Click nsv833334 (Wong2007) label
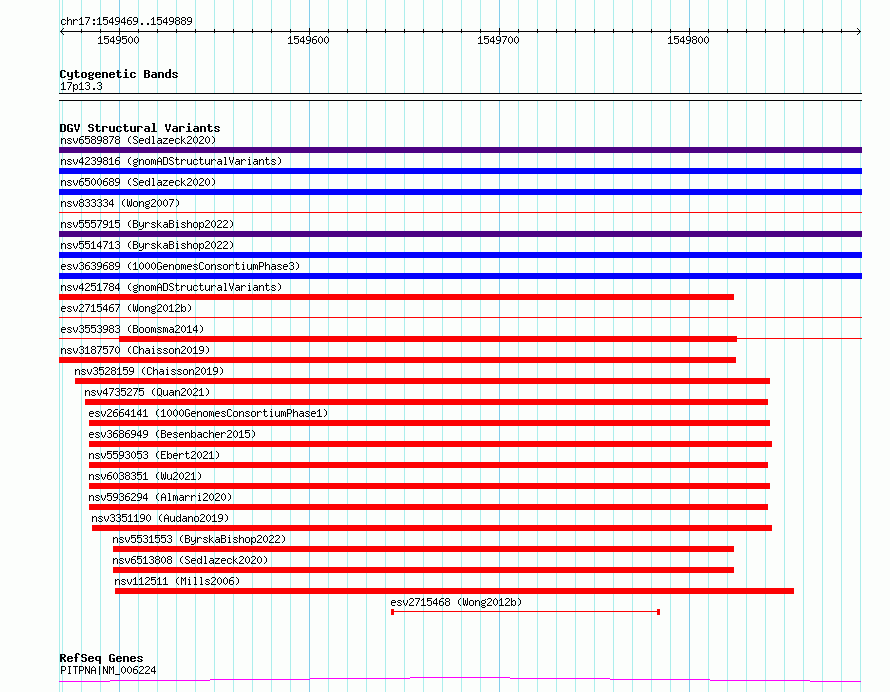Viewport: 890px width, 692px height. coord(120,203)
